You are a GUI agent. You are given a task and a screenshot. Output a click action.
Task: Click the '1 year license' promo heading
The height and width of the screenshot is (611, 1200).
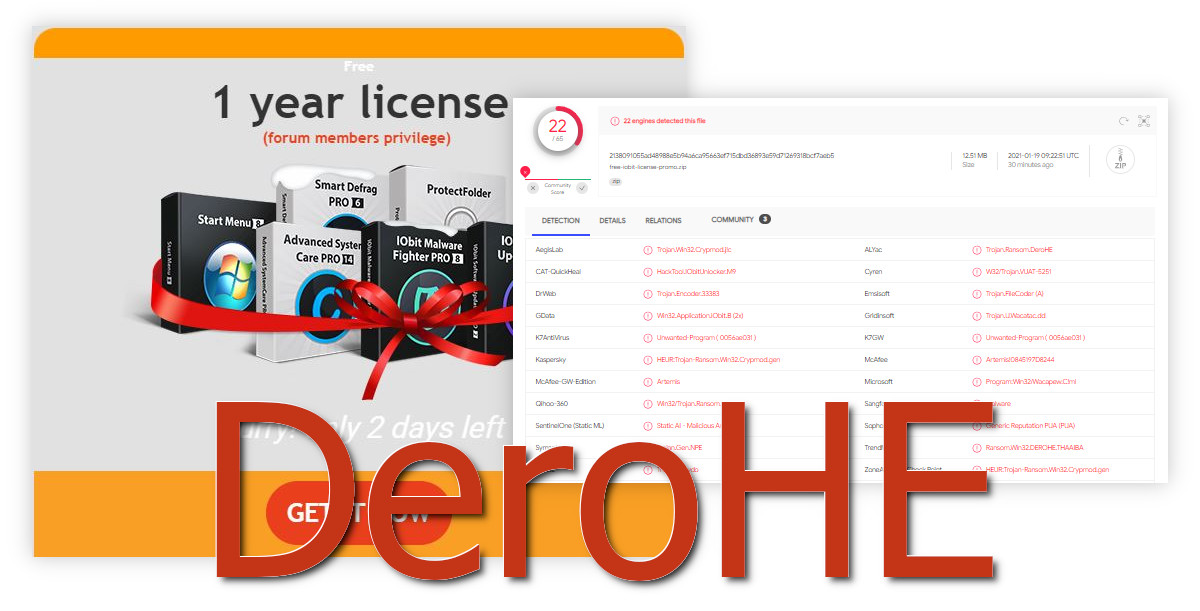(361, 103)
